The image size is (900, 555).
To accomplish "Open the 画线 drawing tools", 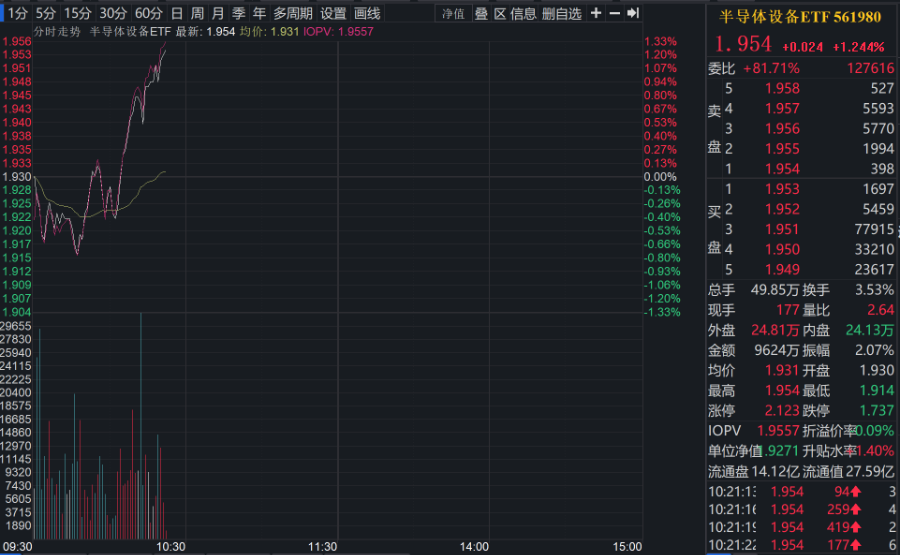I will click(x=368, y=13).
